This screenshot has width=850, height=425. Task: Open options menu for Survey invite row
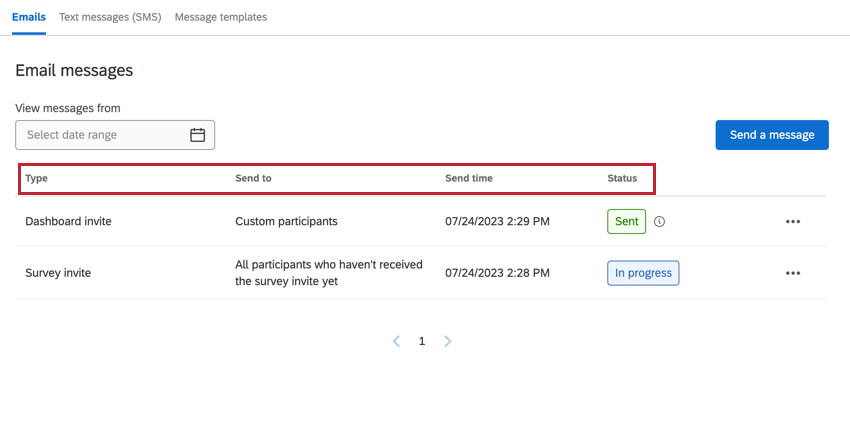point(793,273)
